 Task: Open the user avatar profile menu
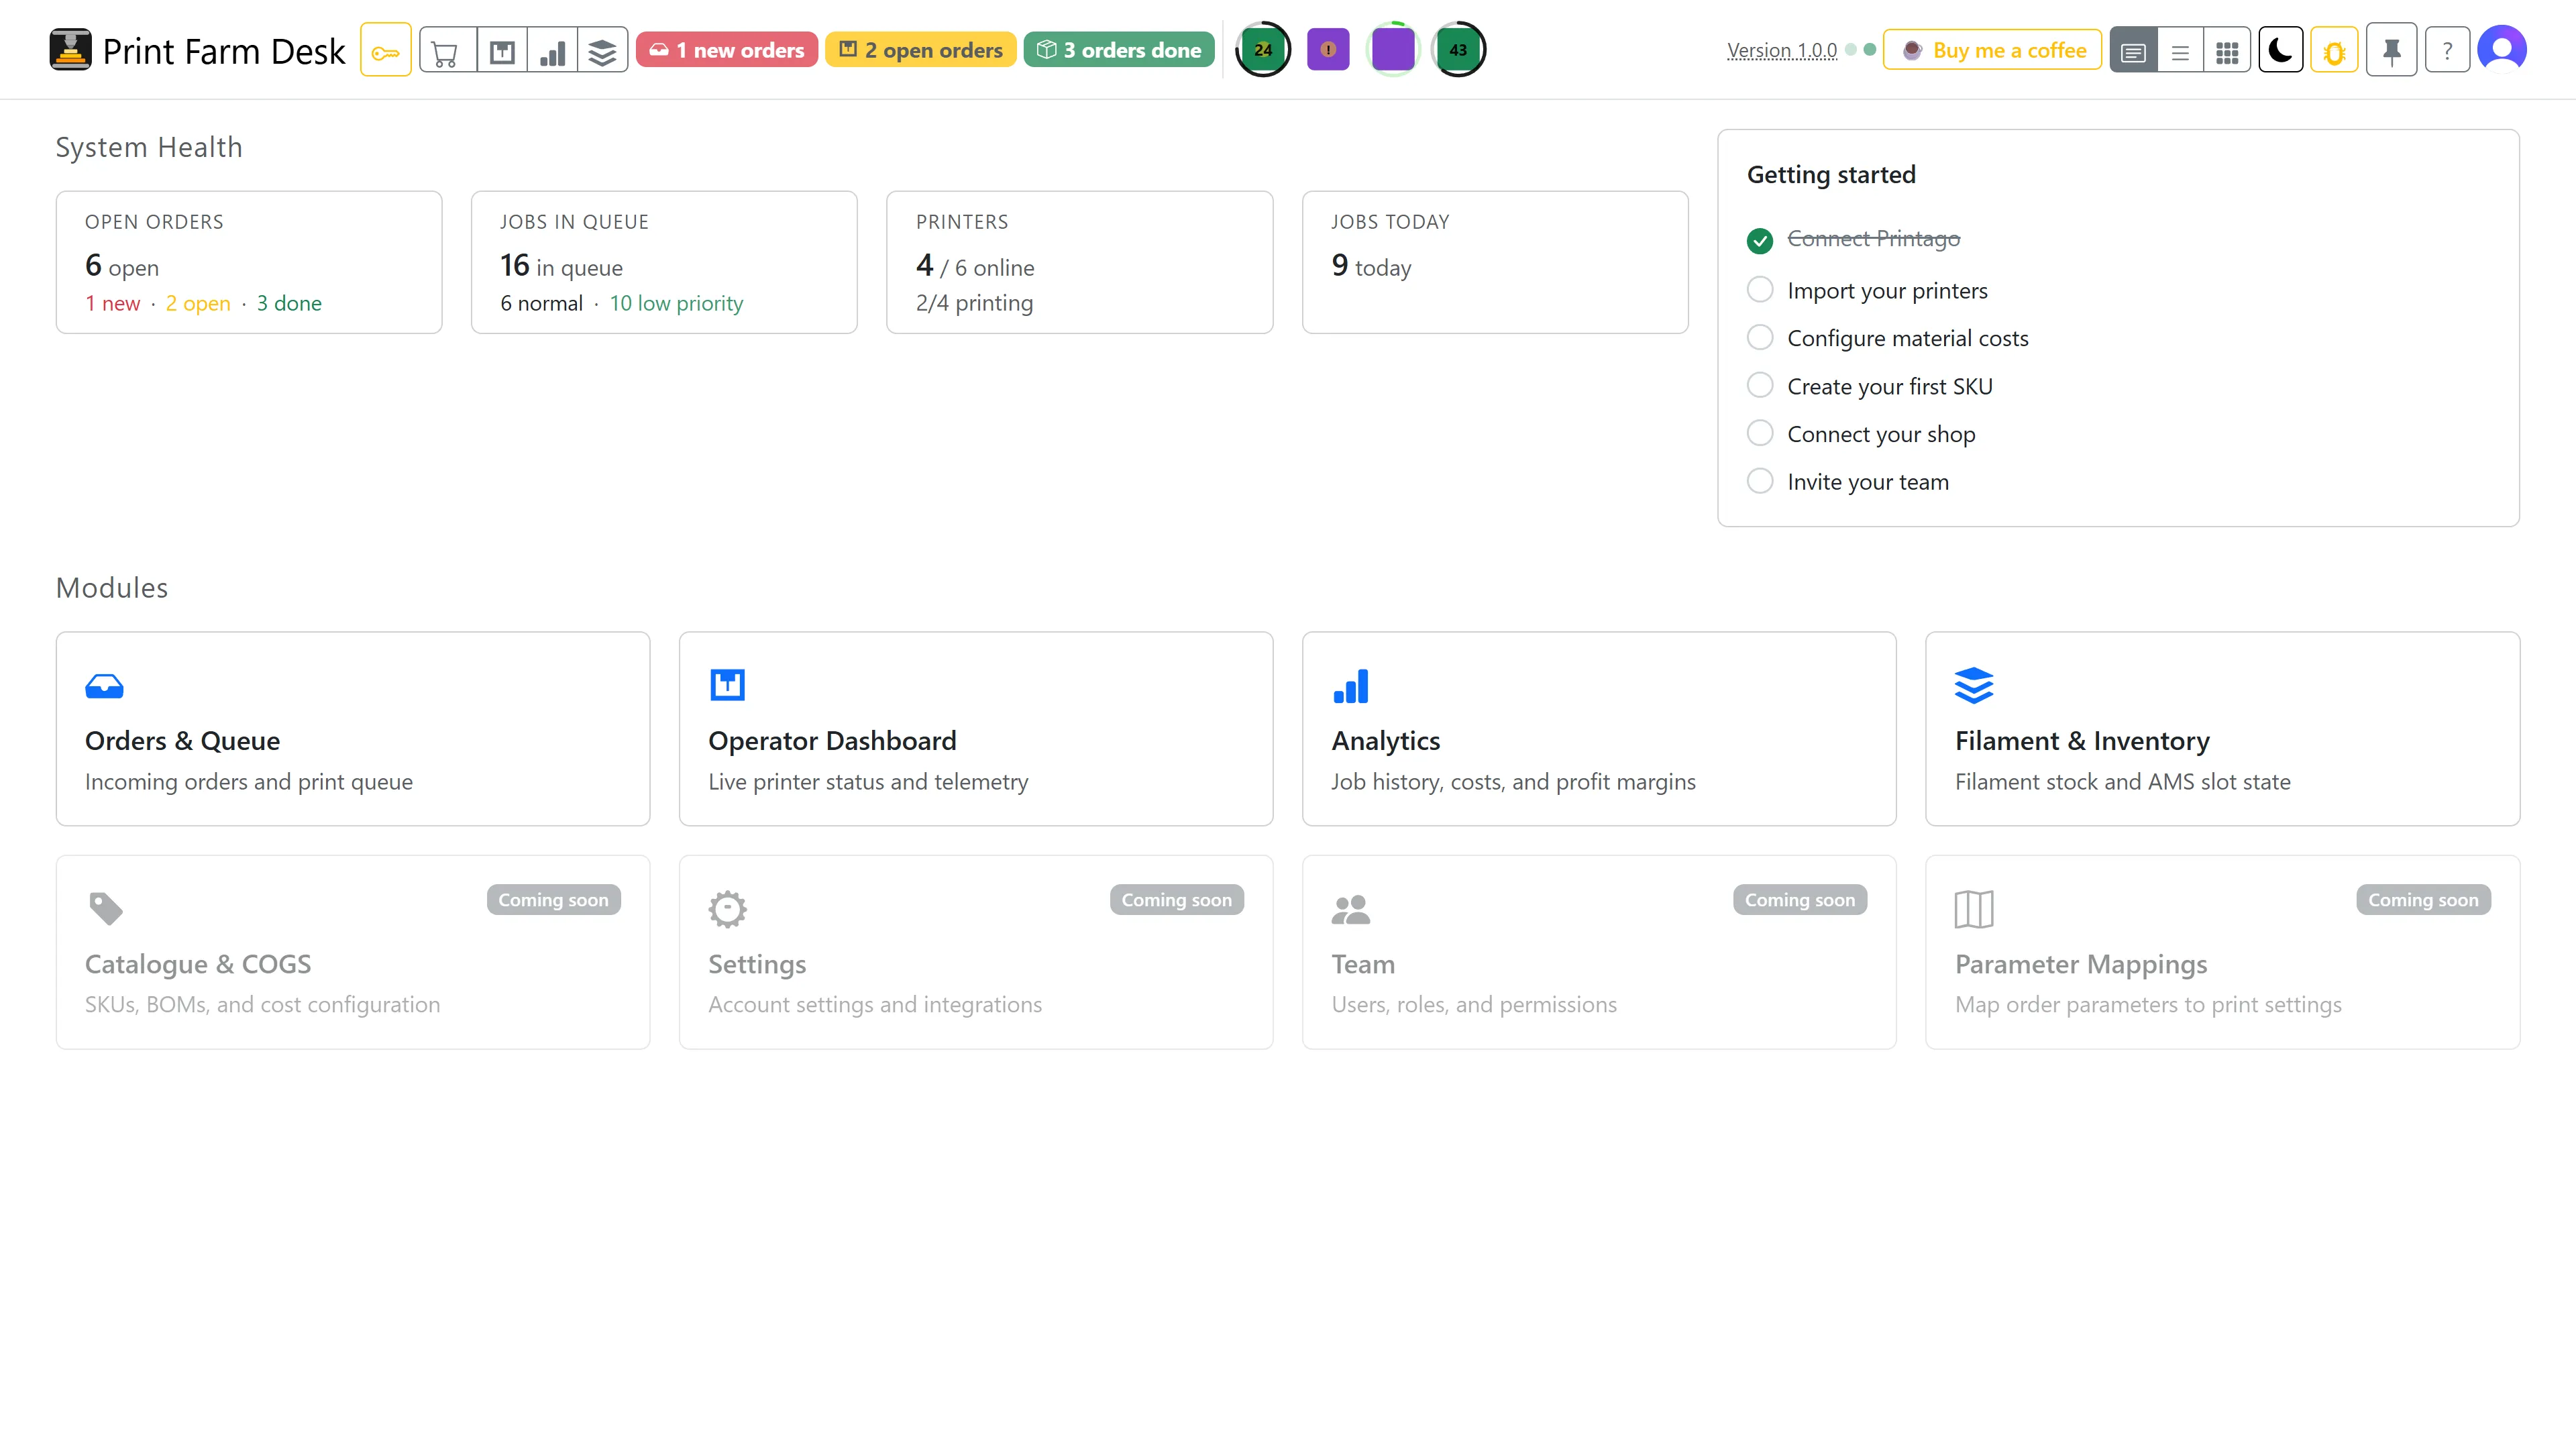pos(2502,50)
